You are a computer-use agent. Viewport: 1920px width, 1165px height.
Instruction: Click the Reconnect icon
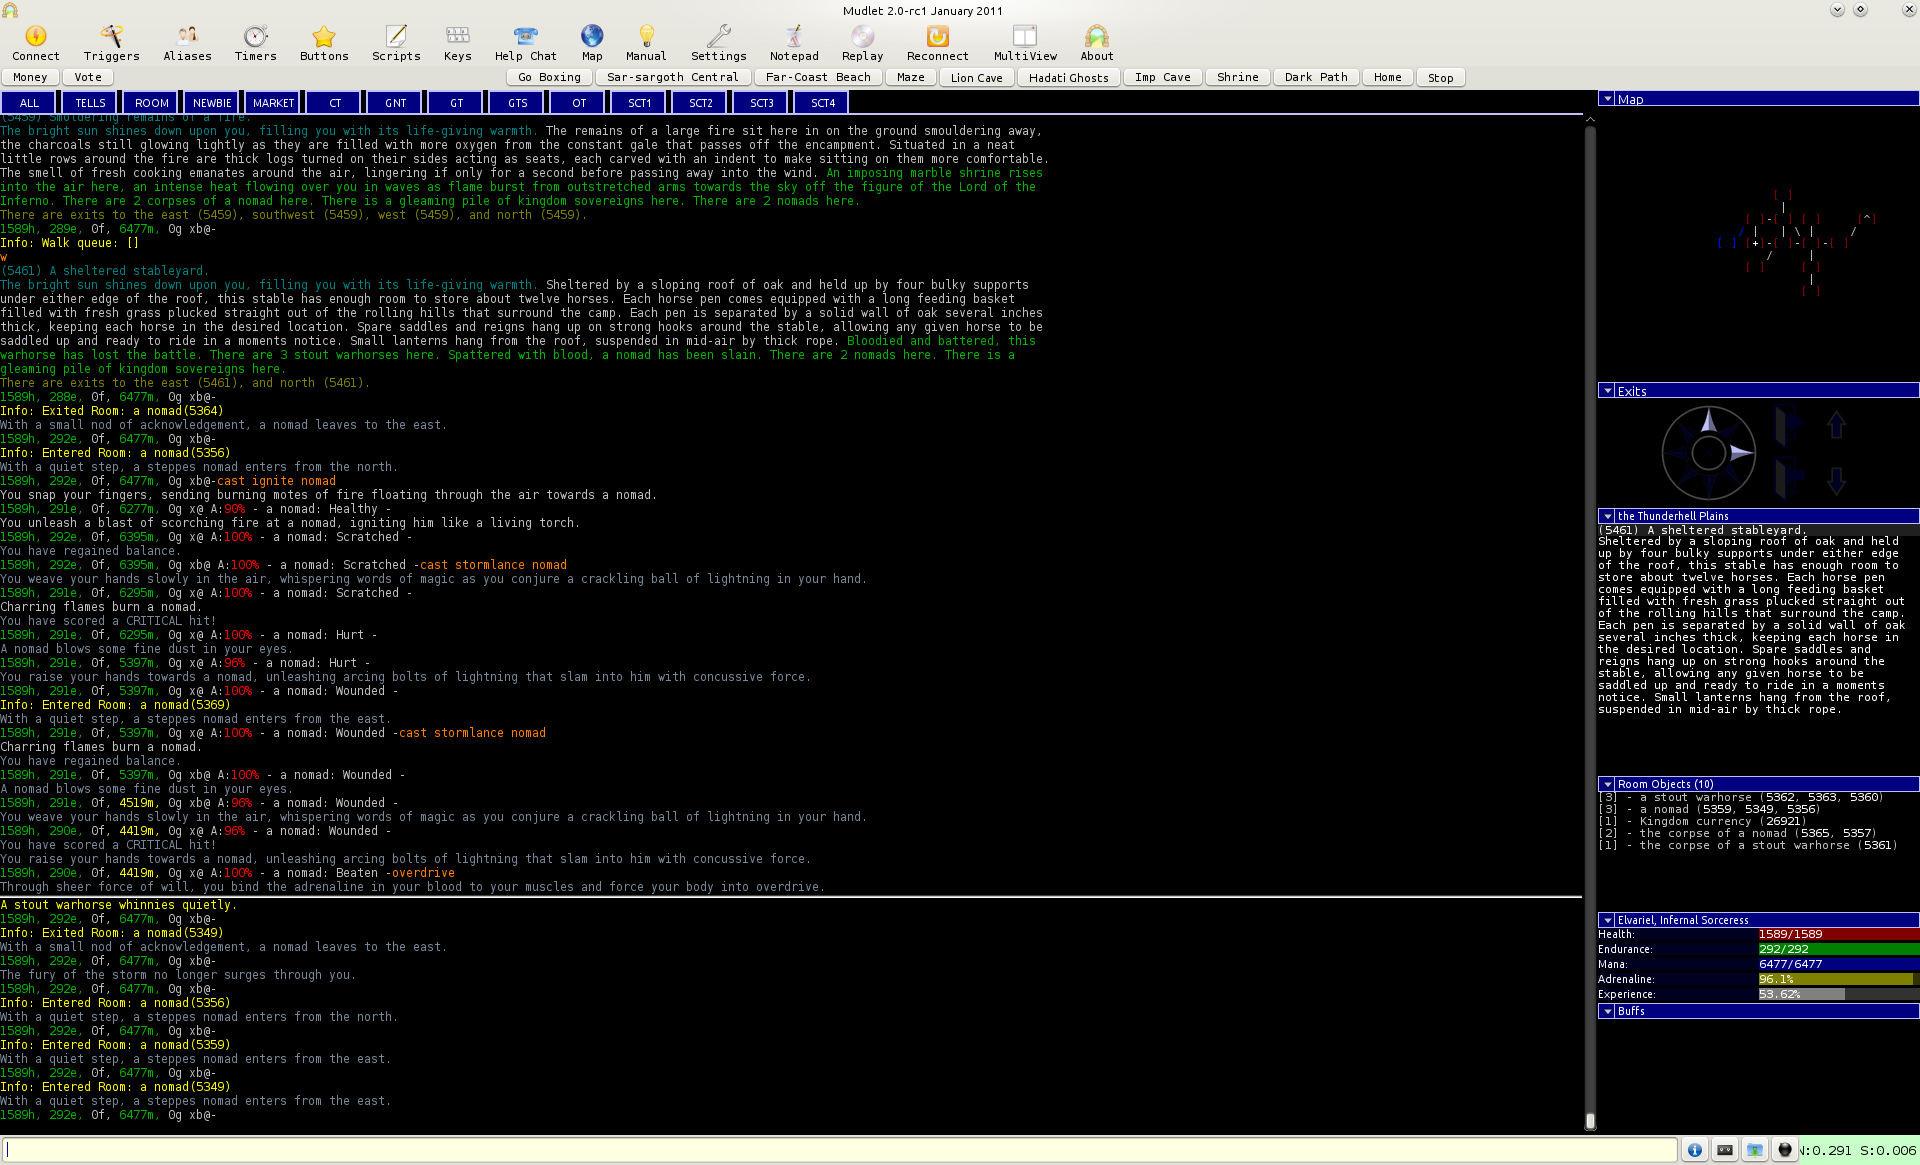[x=937, y=44]
